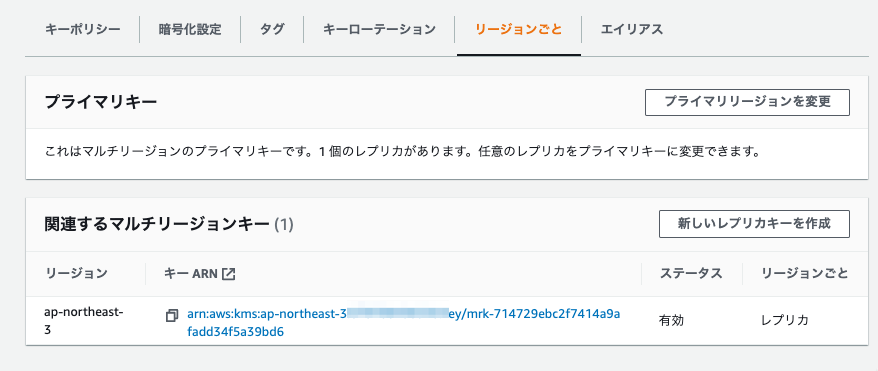Click the リージョン column header

[76, 274]
